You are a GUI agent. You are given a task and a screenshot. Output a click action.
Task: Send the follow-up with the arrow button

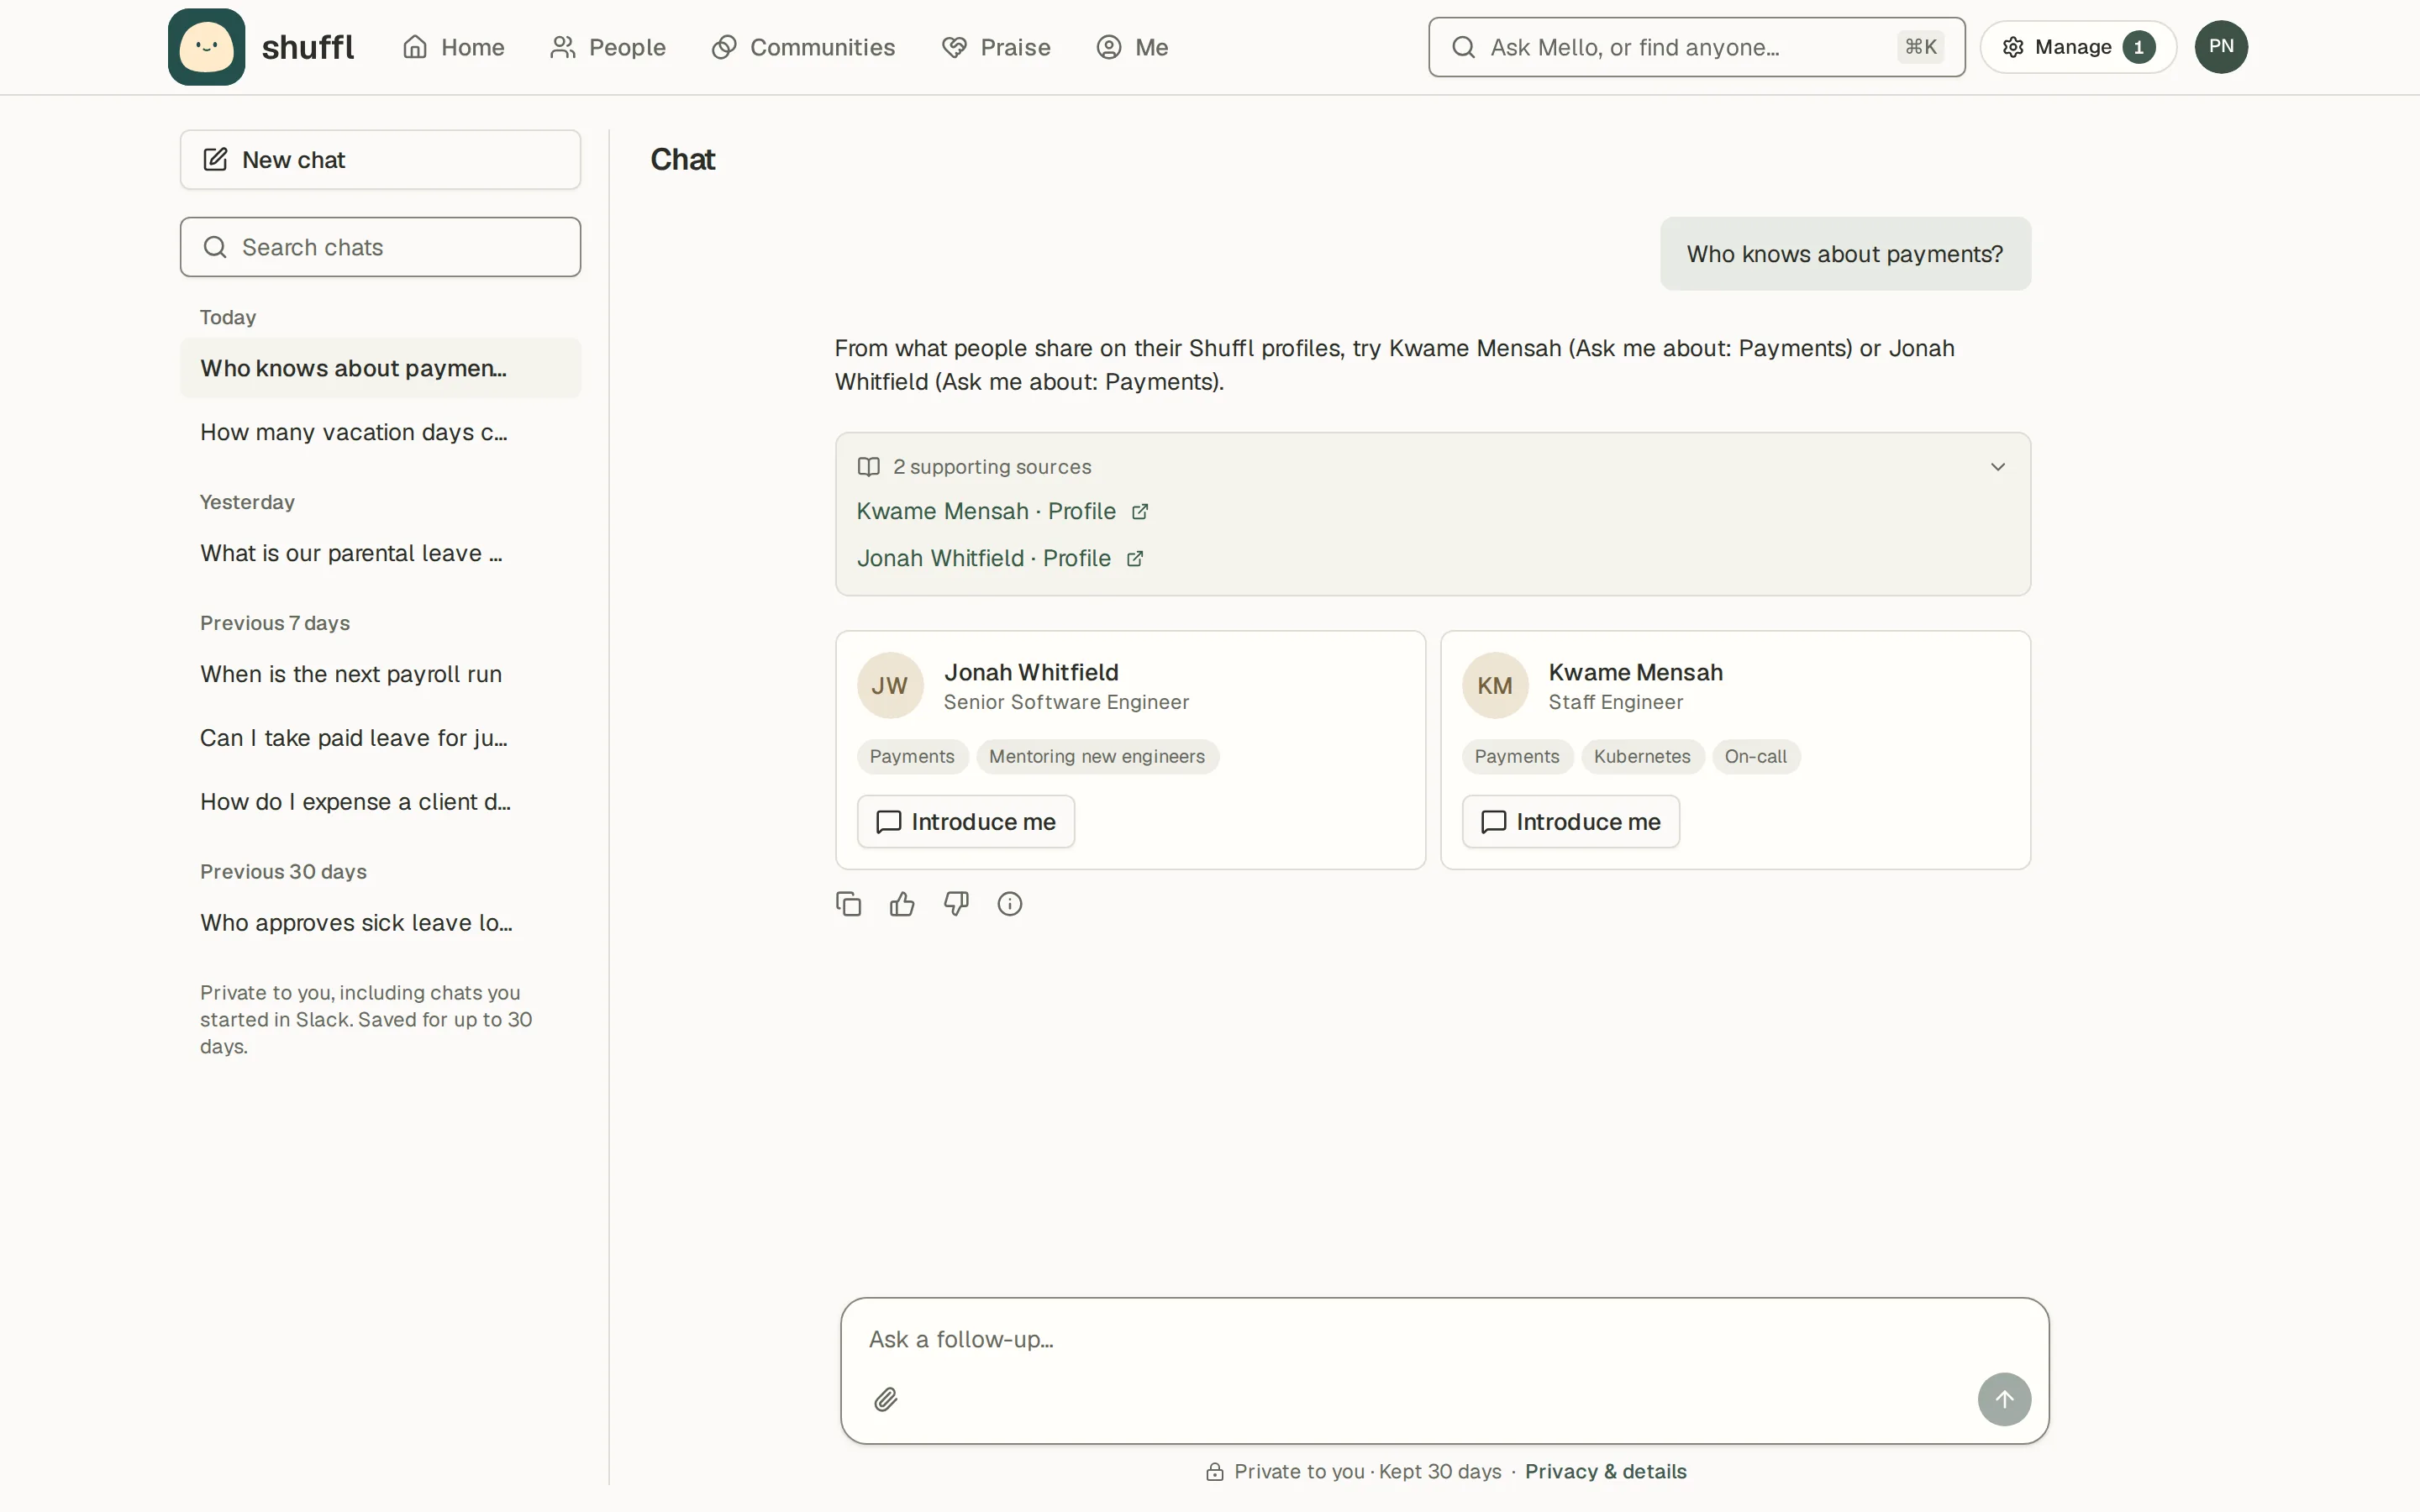[2004, 1399]
